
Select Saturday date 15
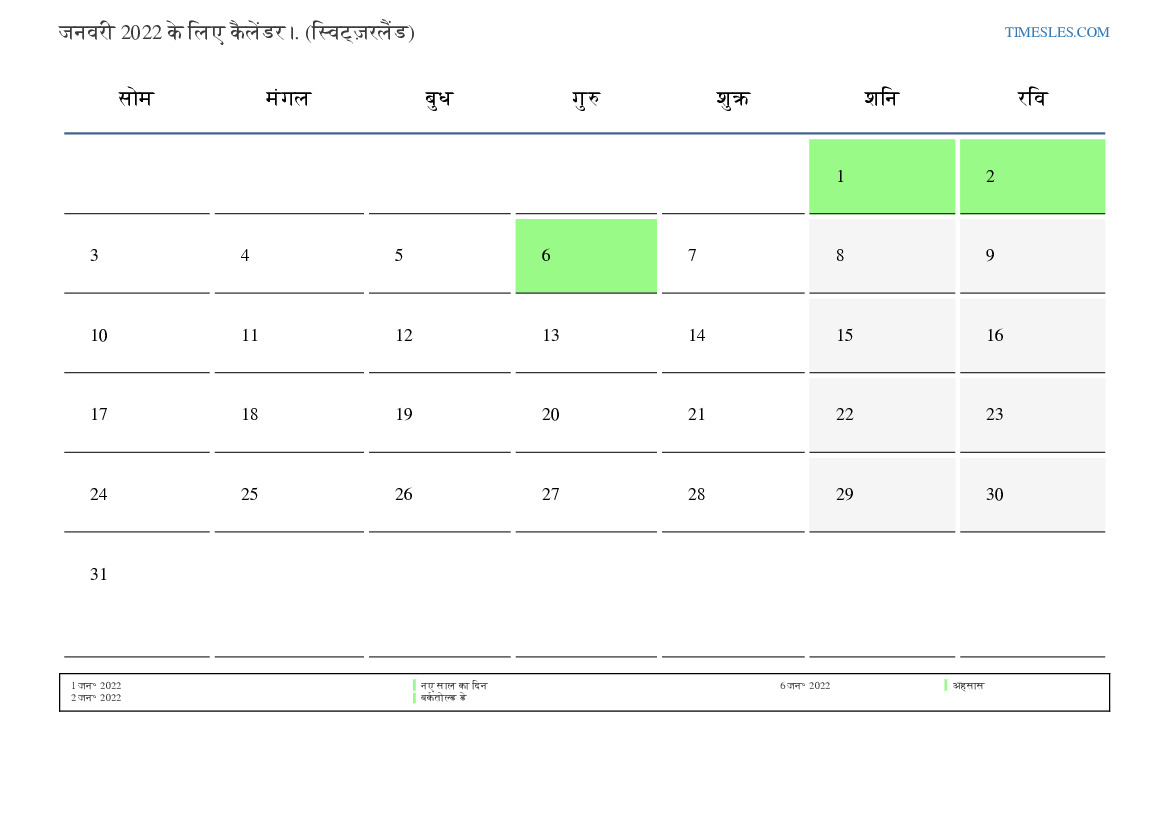[x=845, y=336]
